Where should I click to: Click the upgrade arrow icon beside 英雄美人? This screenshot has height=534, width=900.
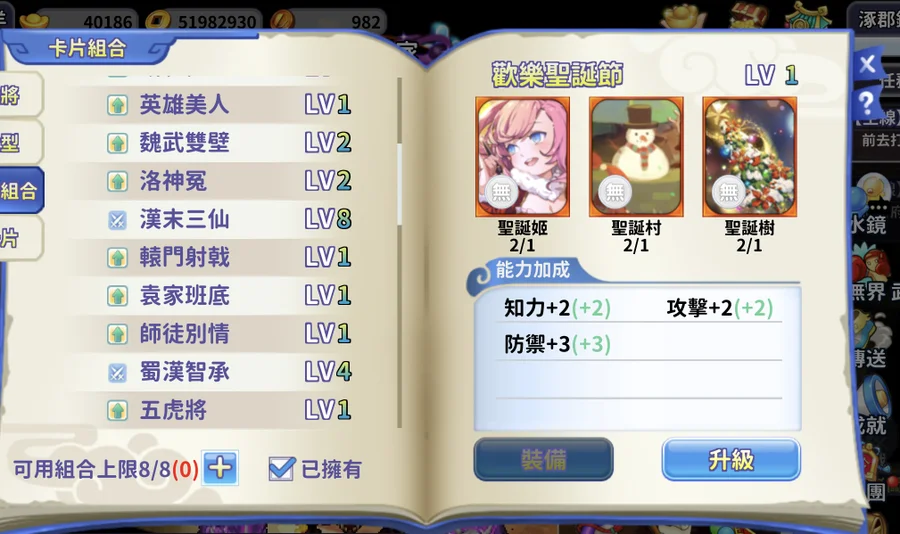coord(117,105)
